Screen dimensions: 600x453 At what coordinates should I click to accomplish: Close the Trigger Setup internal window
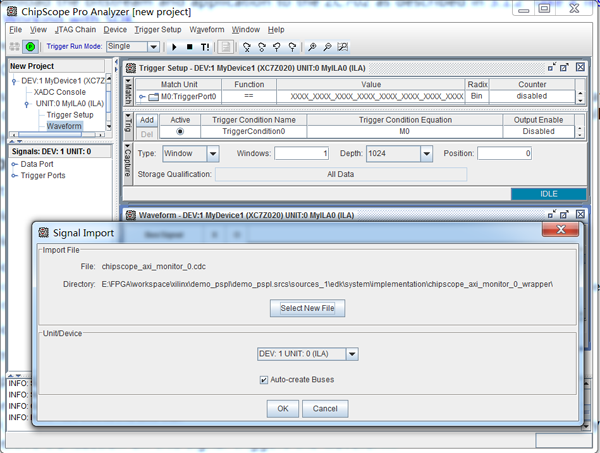coord(580,67)
